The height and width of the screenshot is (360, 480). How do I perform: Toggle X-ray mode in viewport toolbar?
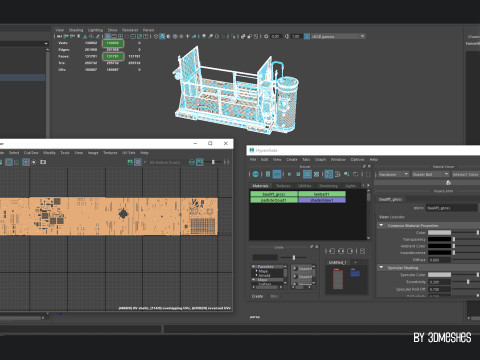pos(243,36)
